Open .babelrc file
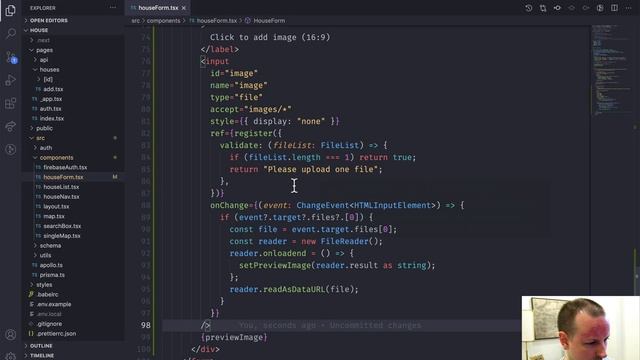 click(x=47, y=294)
